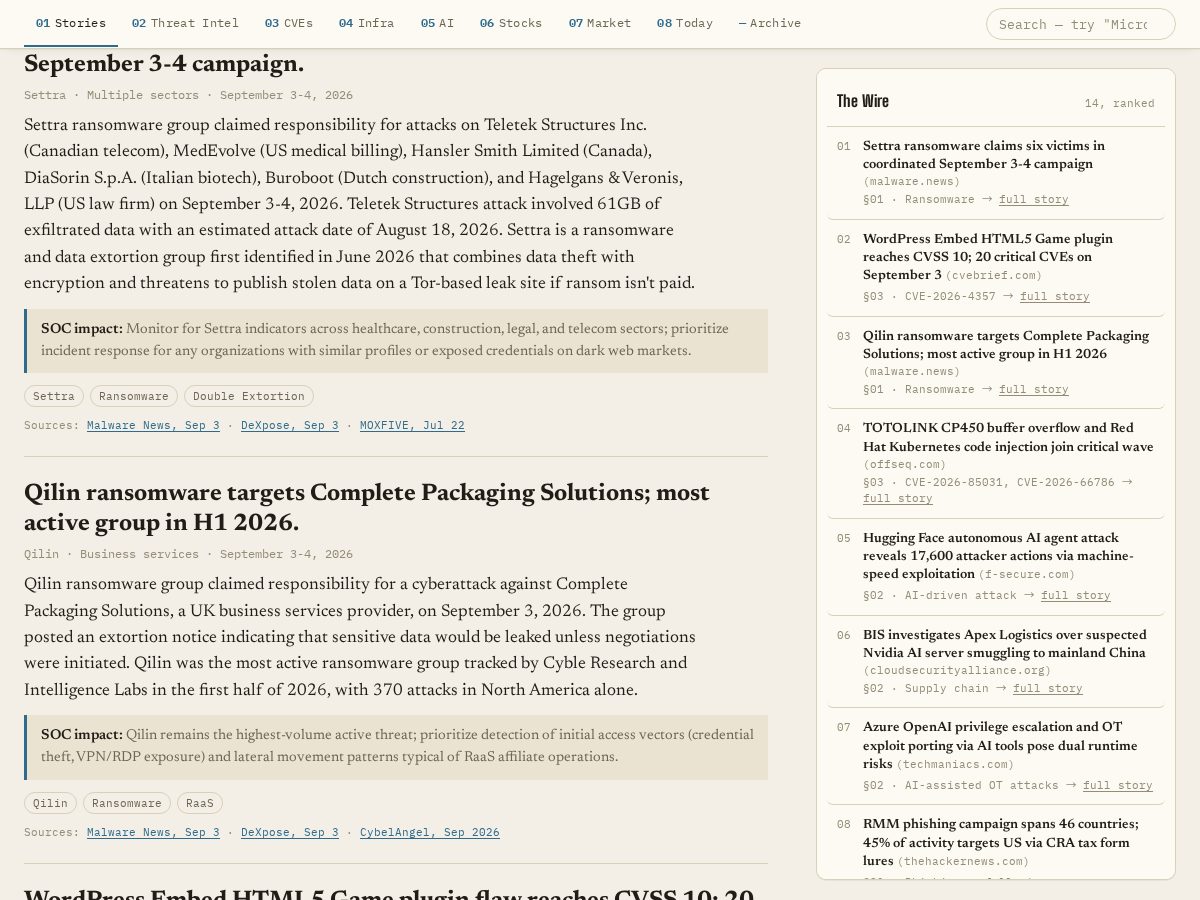The image size is (1200, 900).
Task: Open Malware News source under the Settra story
Action: click(x=153, y=425)
